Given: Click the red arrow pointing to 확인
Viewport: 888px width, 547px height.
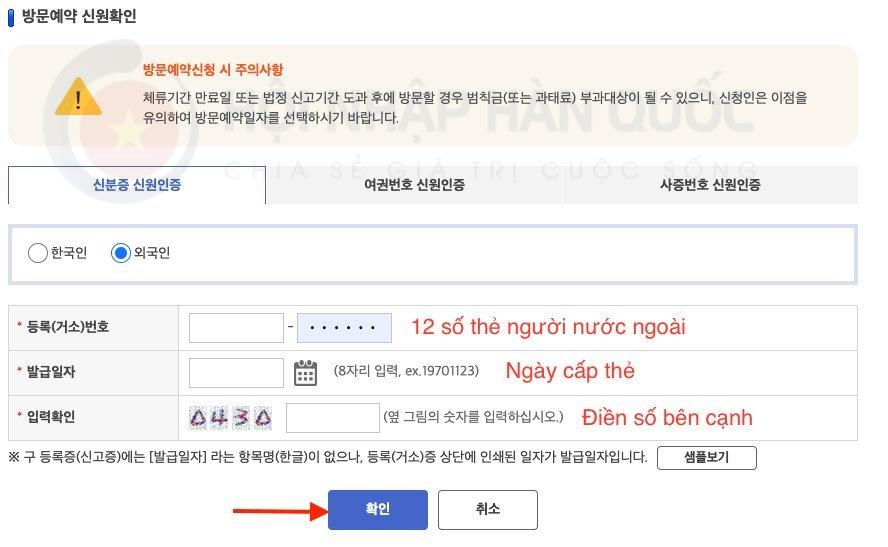Looking at the screenshot, I should coord(279,512).
